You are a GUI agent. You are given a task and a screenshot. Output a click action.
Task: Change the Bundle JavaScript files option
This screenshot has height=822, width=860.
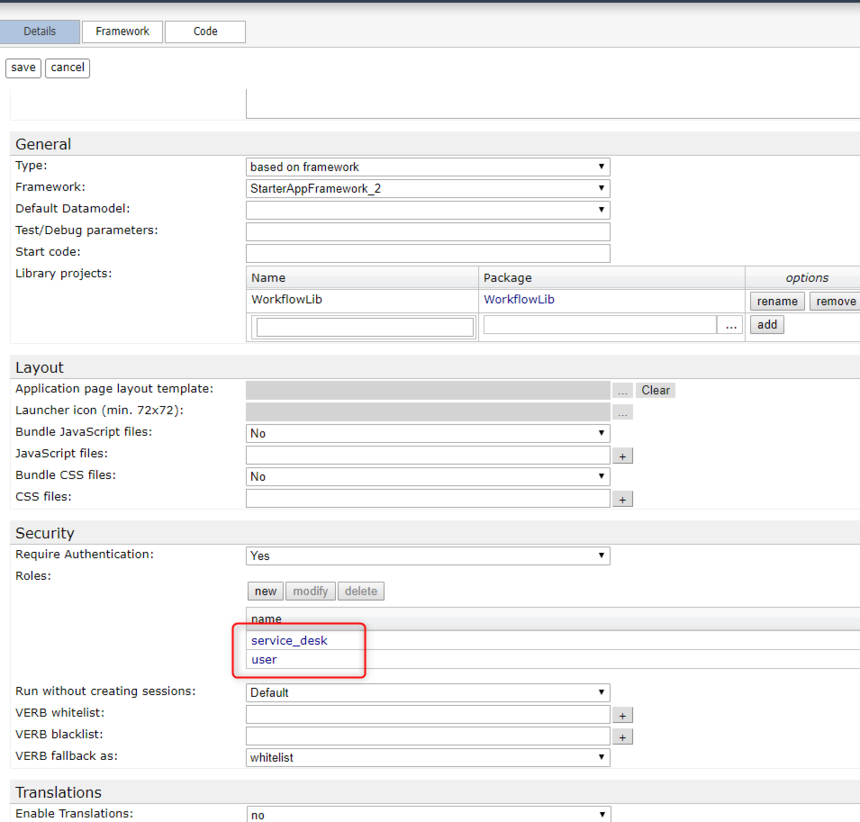tap(427, 434)
